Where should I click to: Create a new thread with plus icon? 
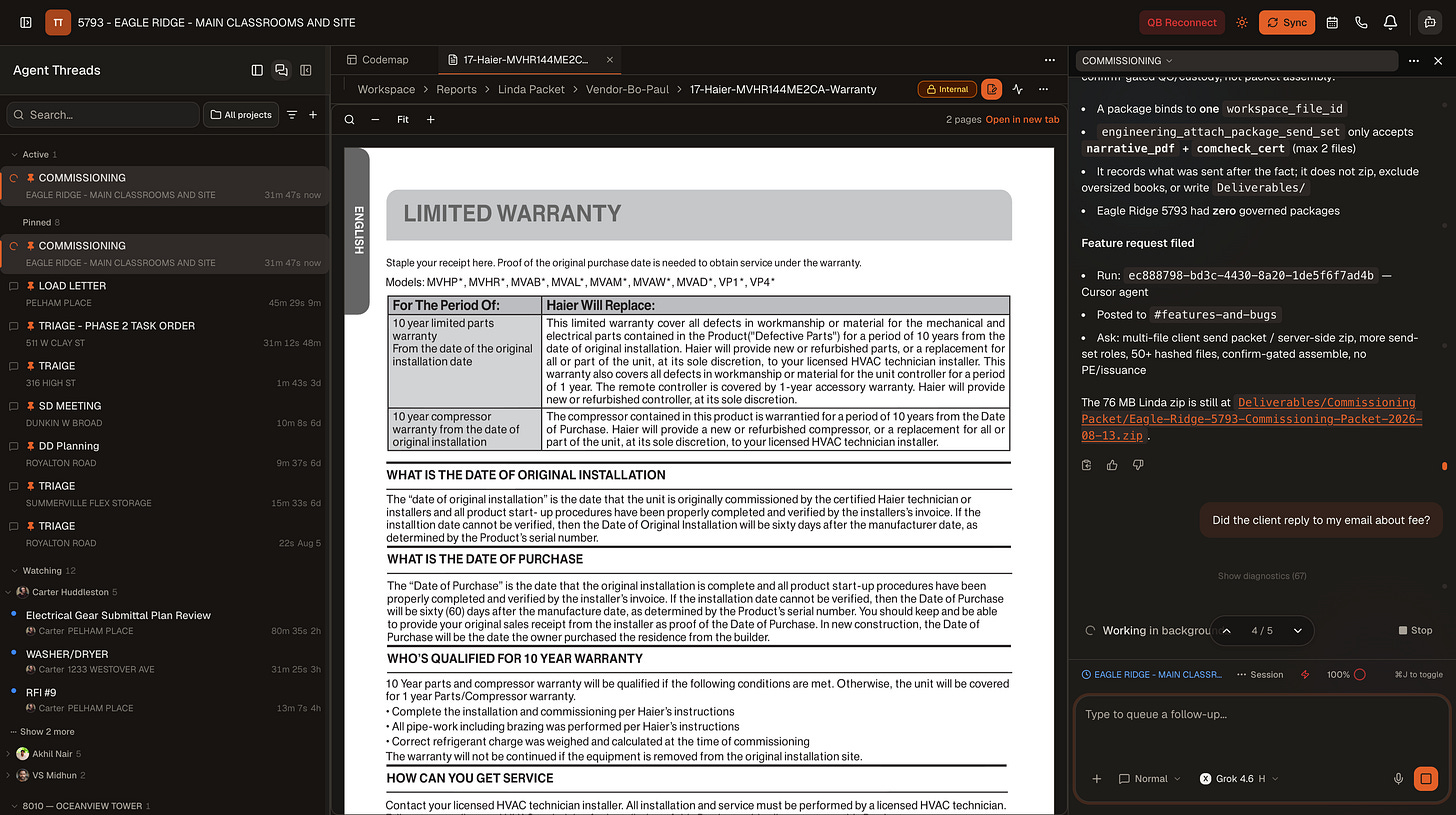pos(313,115)
